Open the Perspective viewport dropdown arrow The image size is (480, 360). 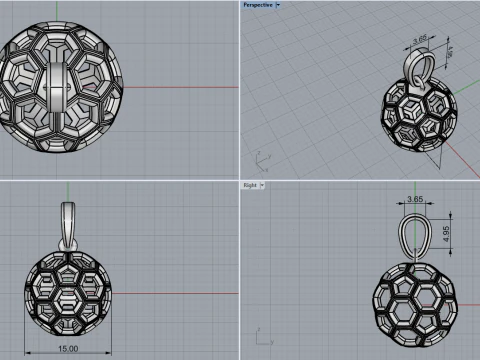coord(278,5)
